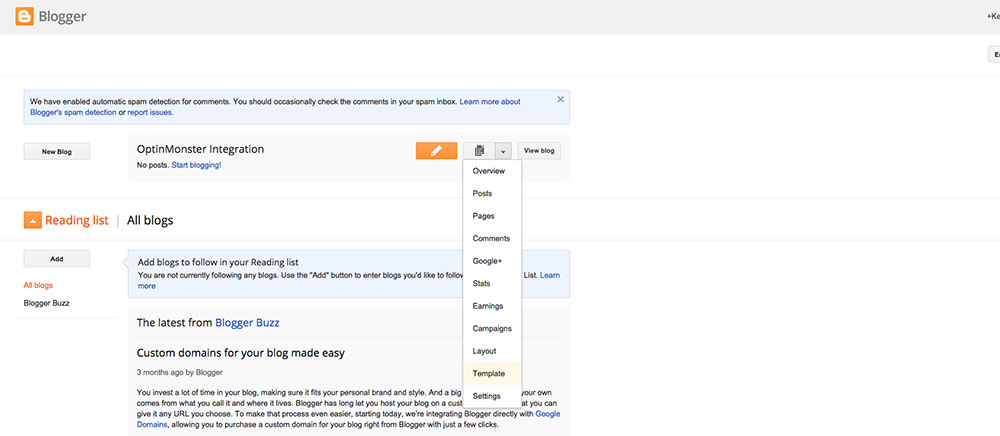Click the View blog button

(x=539, y=151)
